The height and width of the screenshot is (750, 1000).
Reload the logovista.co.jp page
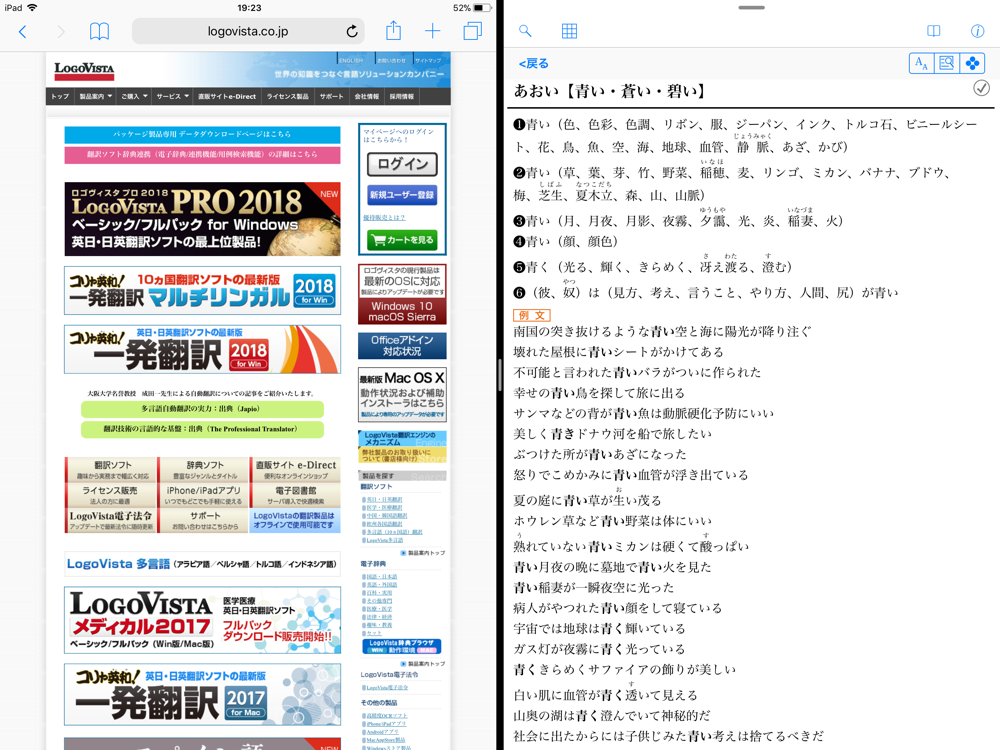tap(352, 31)
